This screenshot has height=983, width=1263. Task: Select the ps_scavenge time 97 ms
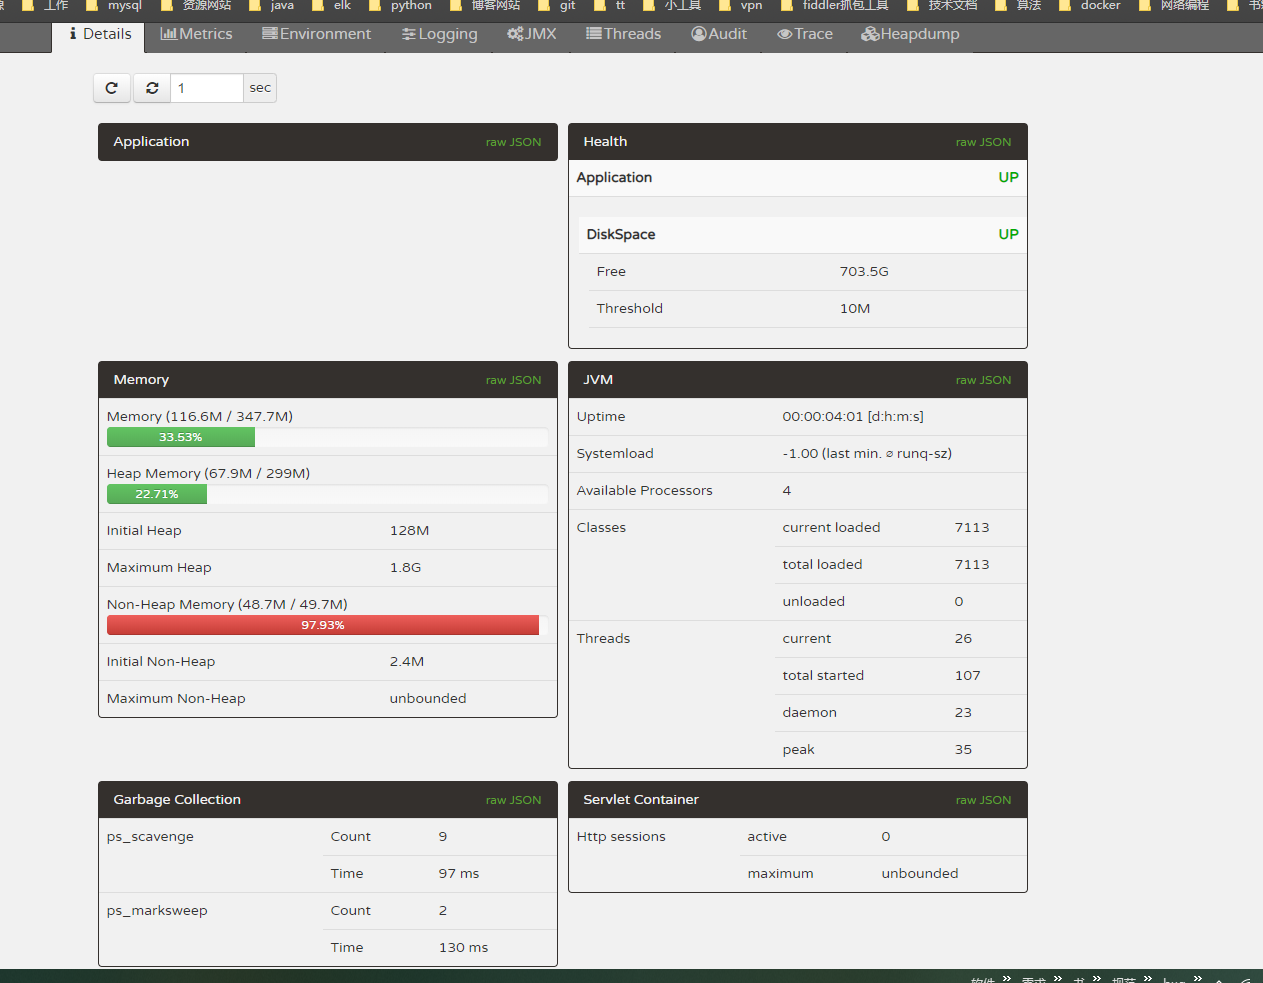(459, 874)
